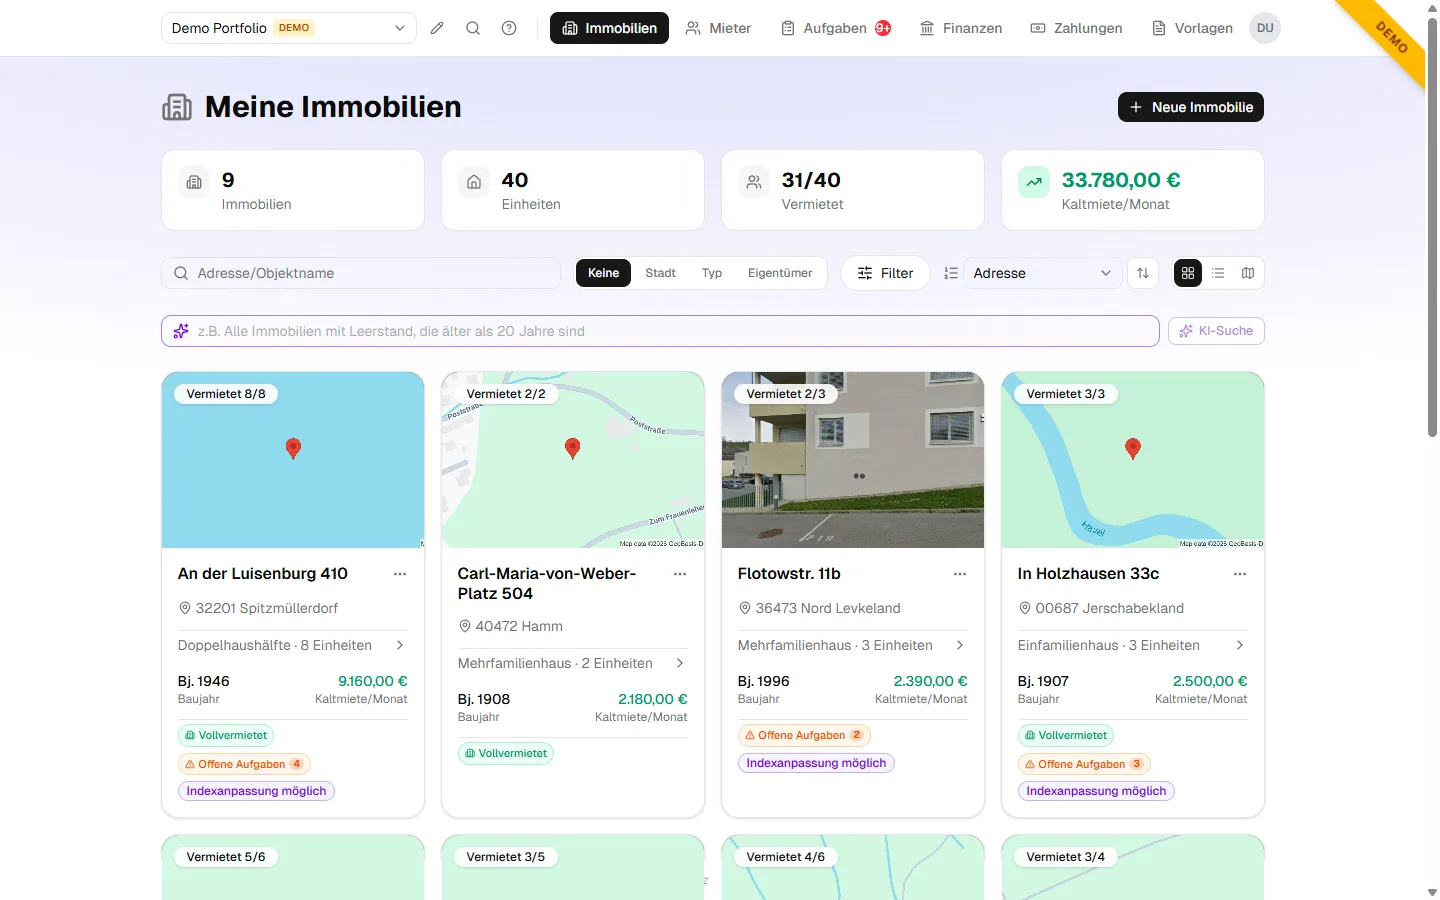Image resolution: width=1440 pixels, height=900 pixels.
Task: Click Offene Aufgaben 3 on In Holzhausen
Action: pyautogui.click(x=1084, y=764)
